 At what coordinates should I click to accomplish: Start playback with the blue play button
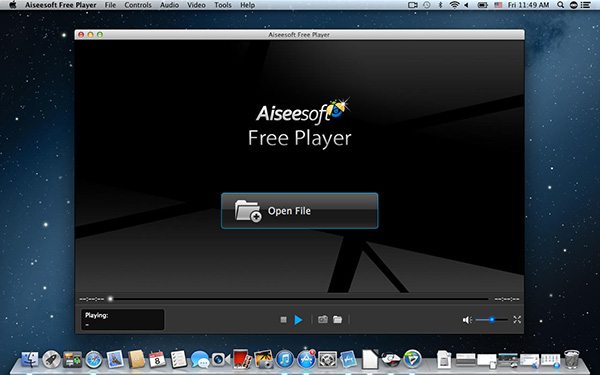[298, 320]
